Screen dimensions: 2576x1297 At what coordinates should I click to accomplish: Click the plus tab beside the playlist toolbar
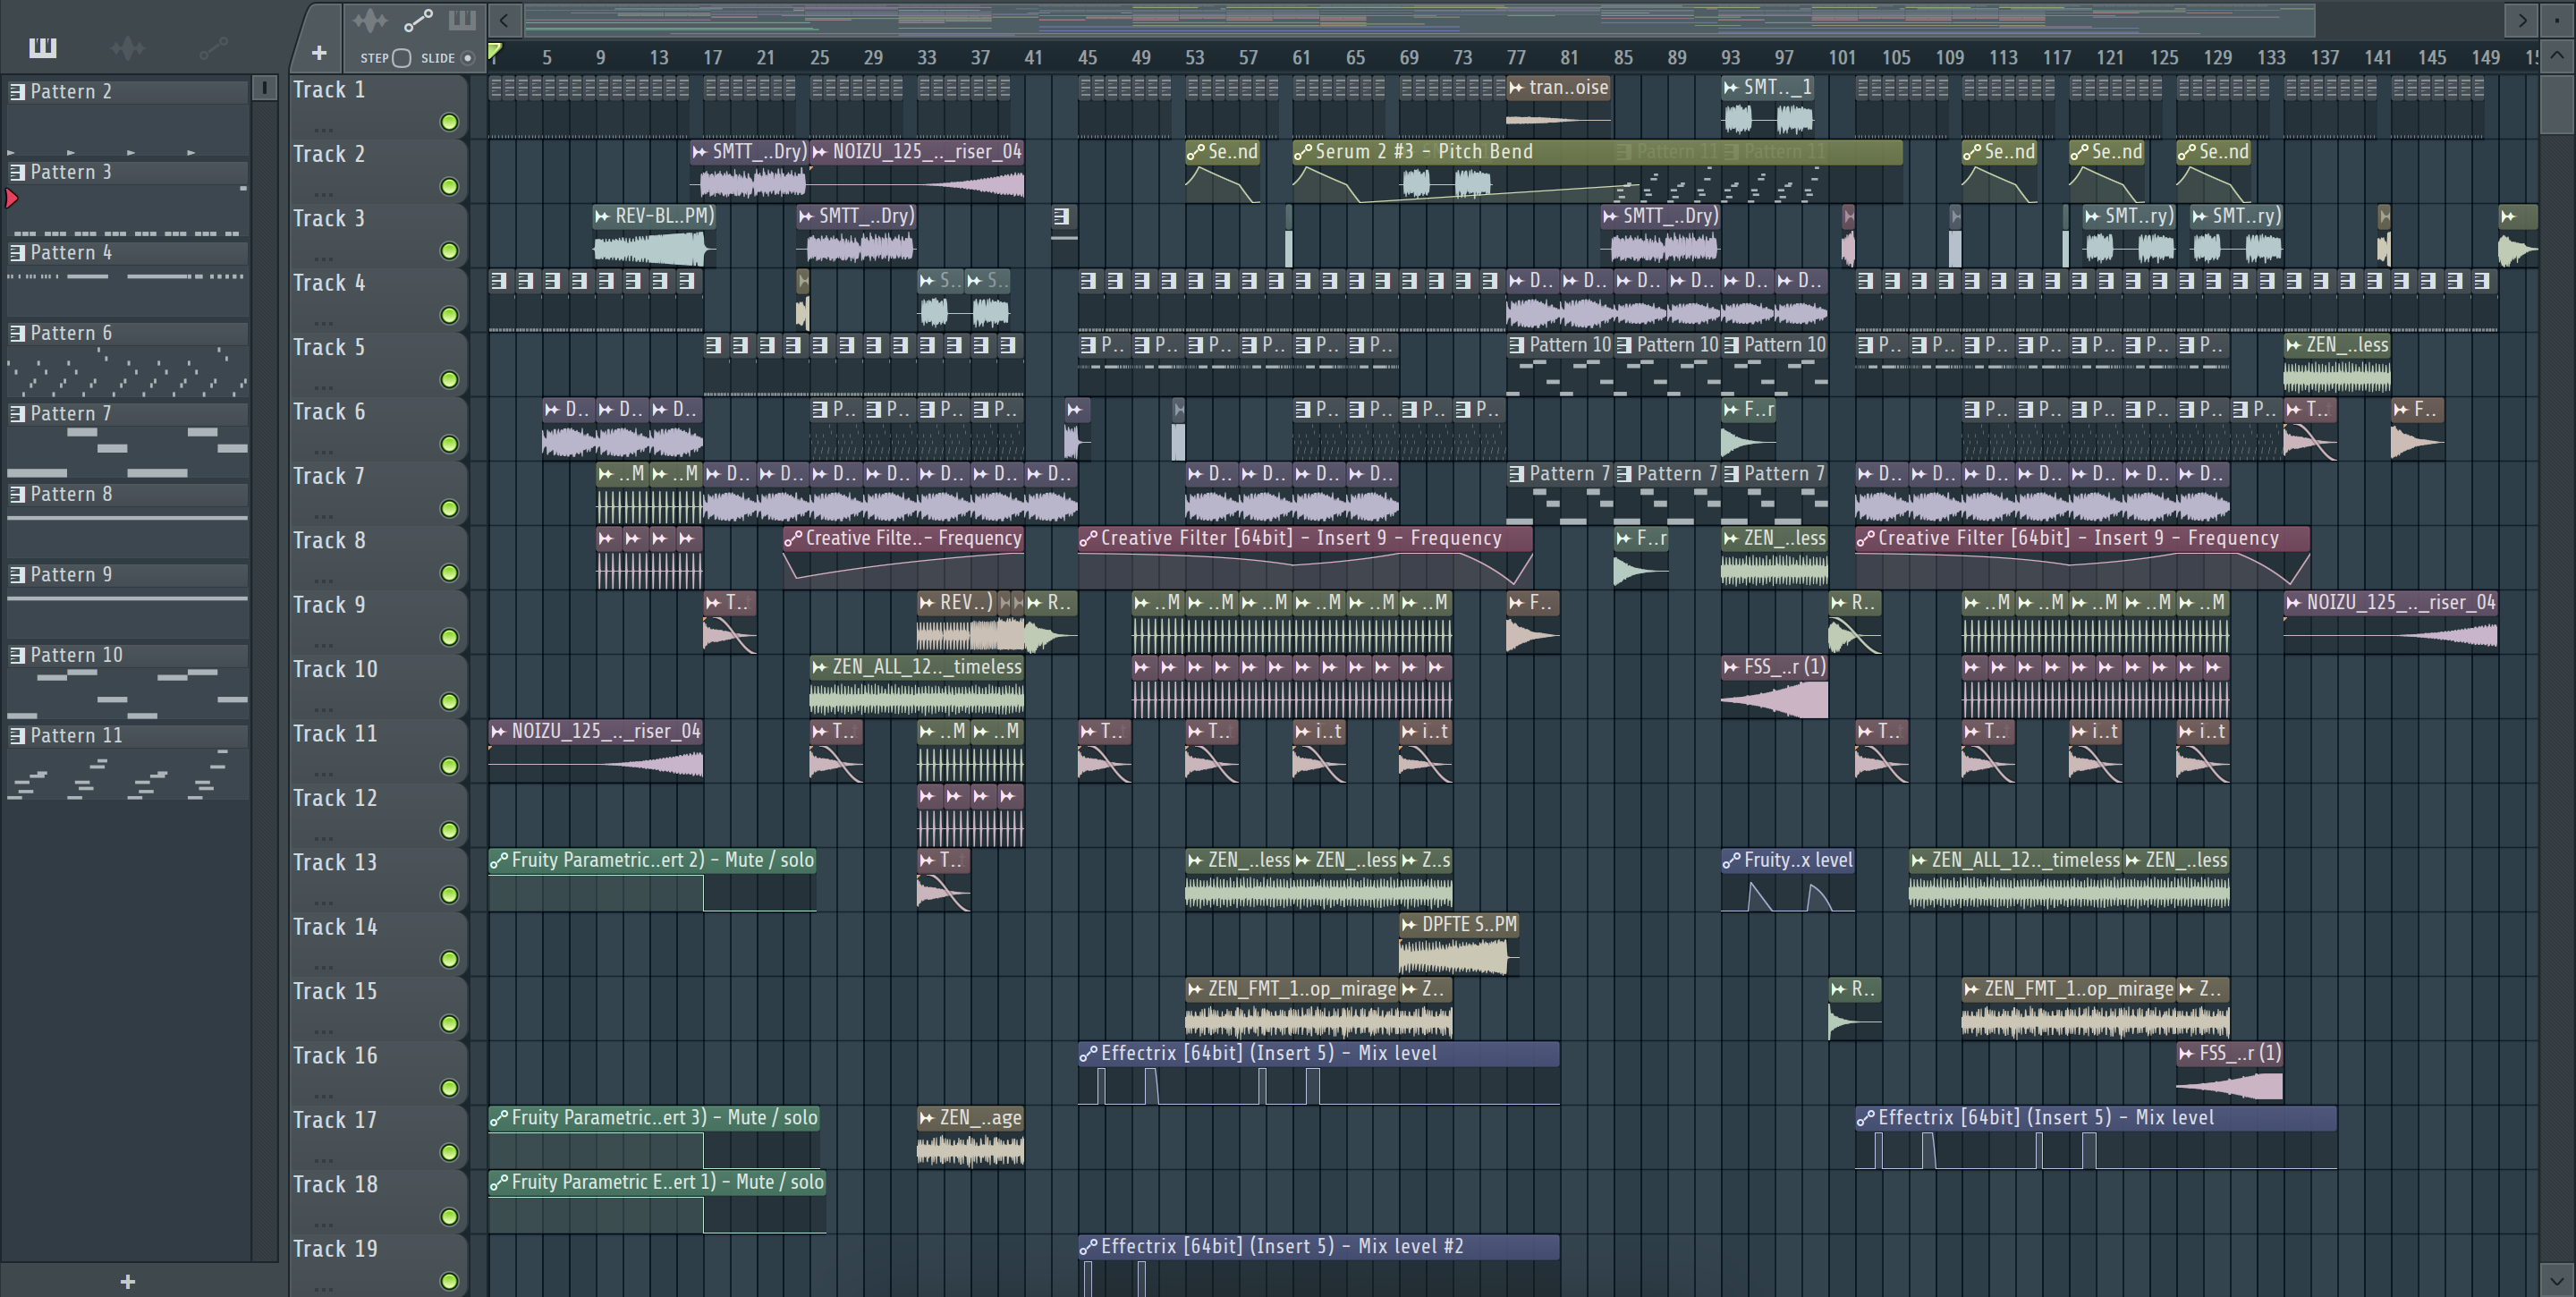point(319,53)
